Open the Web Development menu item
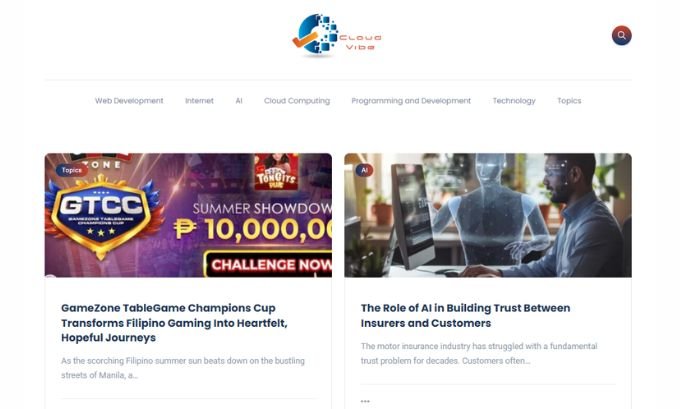The image size is (680, 409). pyautogui.click(x=129, y=101)
